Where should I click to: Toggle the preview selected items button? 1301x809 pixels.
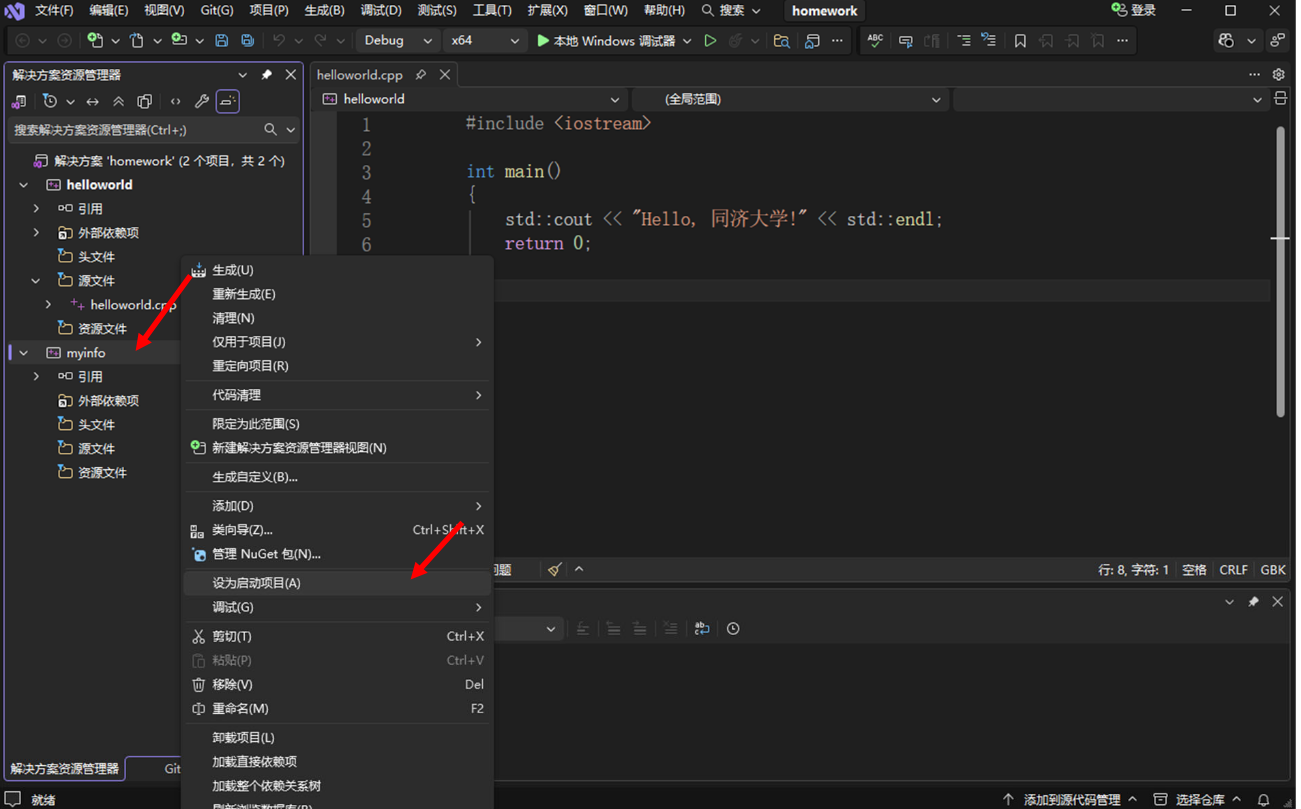tap(228, 101)
